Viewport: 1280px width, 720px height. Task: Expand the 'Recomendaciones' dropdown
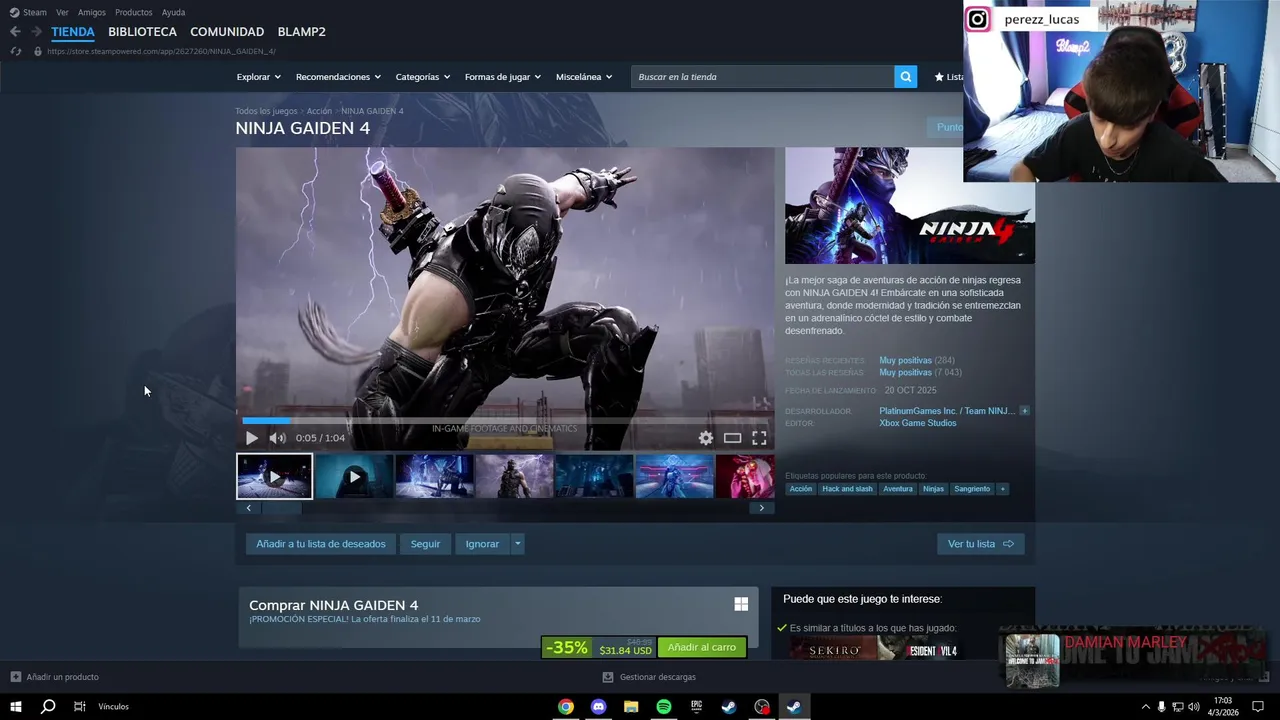point(338,77)
